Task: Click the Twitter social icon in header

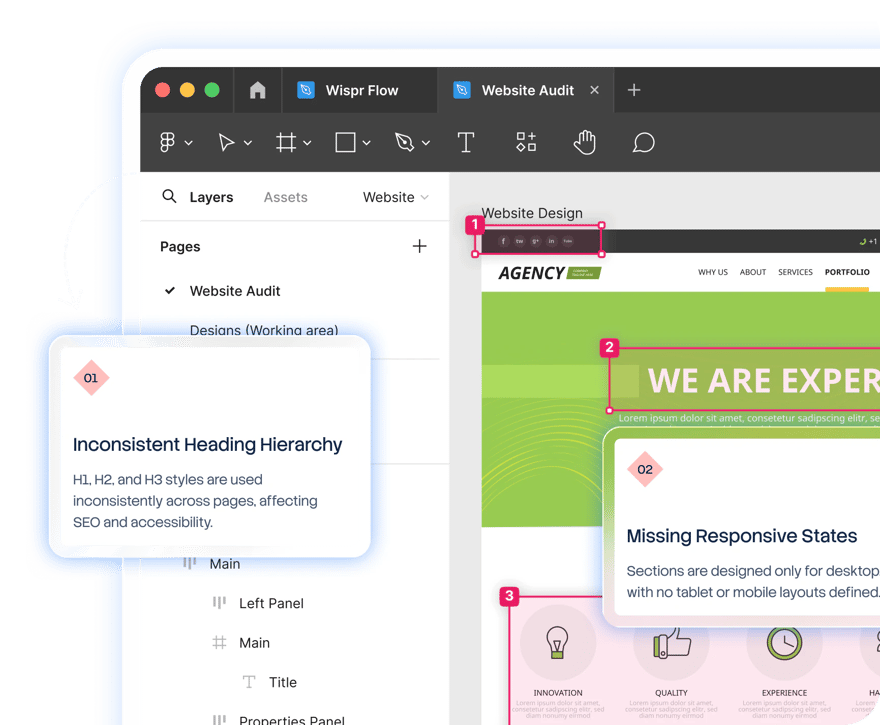Action: (520, 241)
